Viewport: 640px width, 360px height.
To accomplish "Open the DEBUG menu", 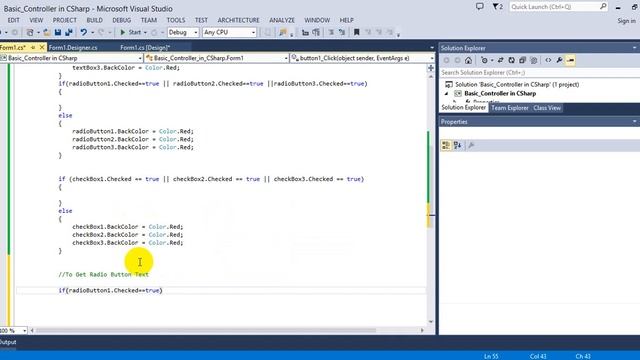I will coord(122,20).
